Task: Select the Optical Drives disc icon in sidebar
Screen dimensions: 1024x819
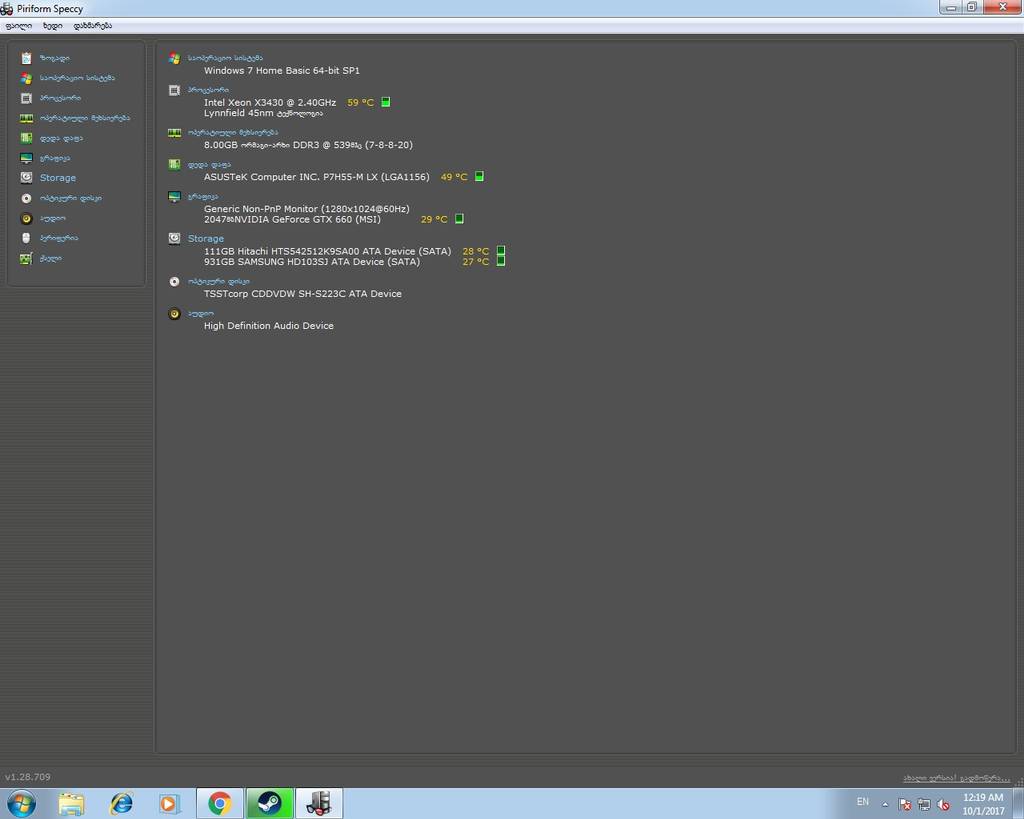Action: [26, 198]
